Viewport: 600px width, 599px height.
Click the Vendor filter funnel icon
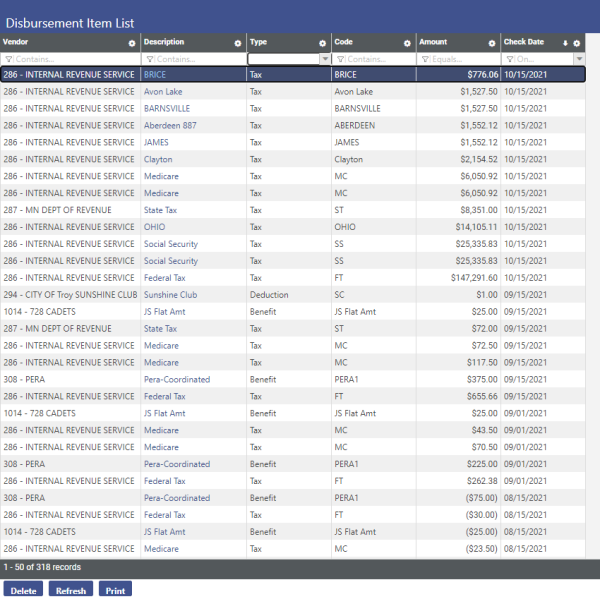point(8,59)
